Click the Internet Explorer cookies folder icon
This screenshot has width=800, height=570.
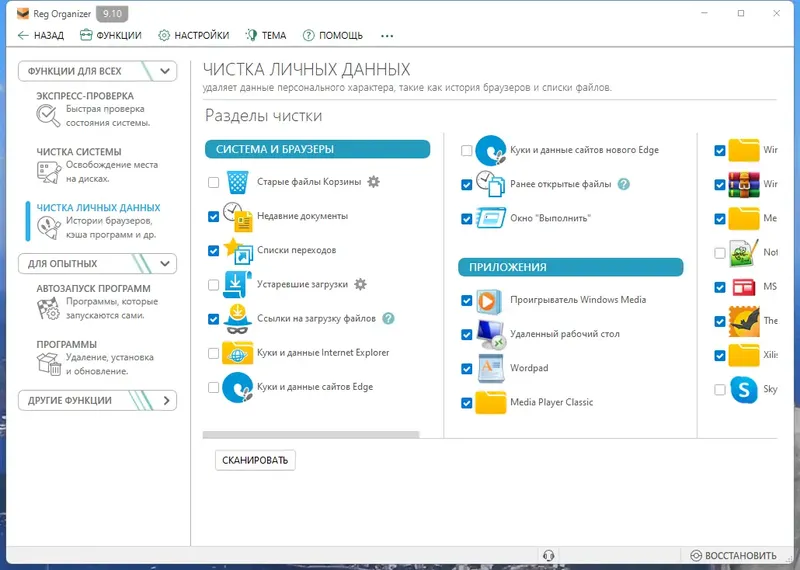pyautogui.click(x=238, y=353)
